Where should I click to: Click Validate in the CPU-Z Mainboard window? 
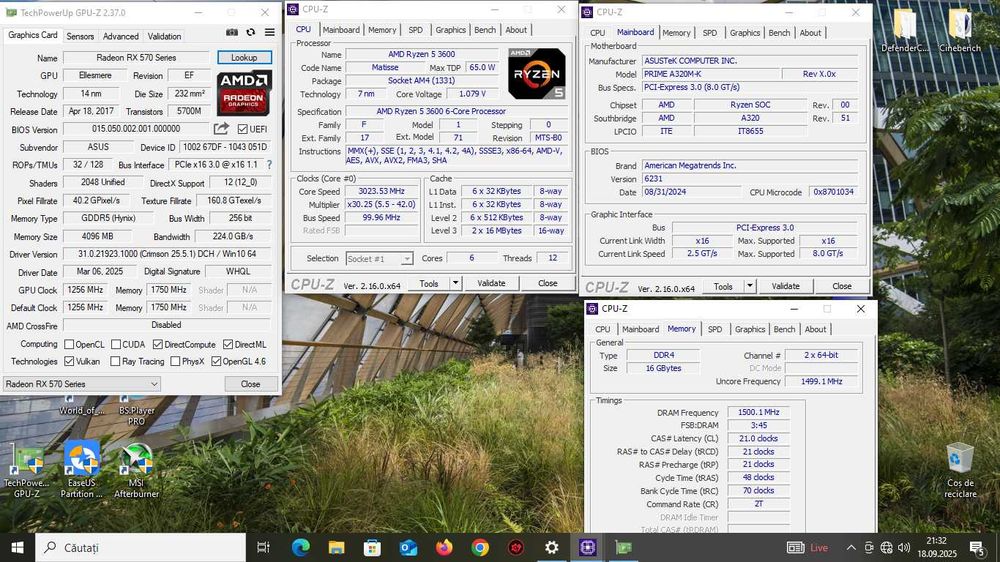pyautogui.click(x=786, y=286)
